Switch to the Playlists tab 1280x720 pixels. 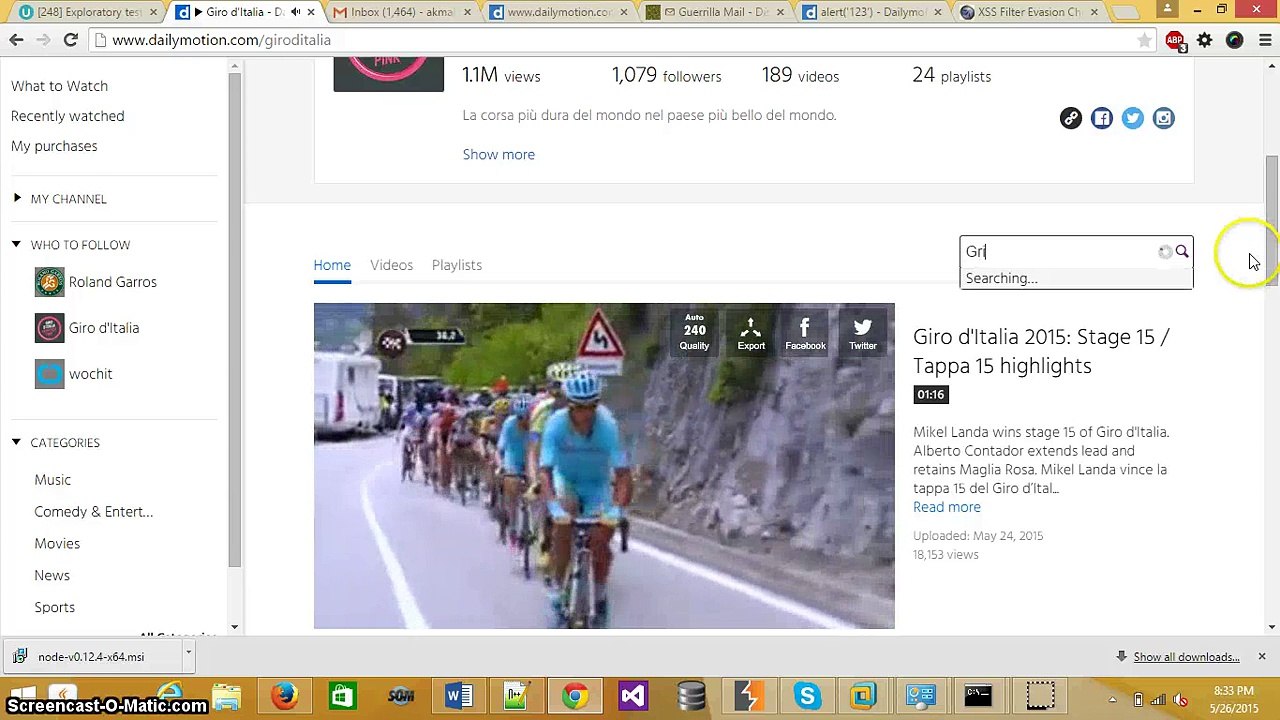(x=457, y=265)
